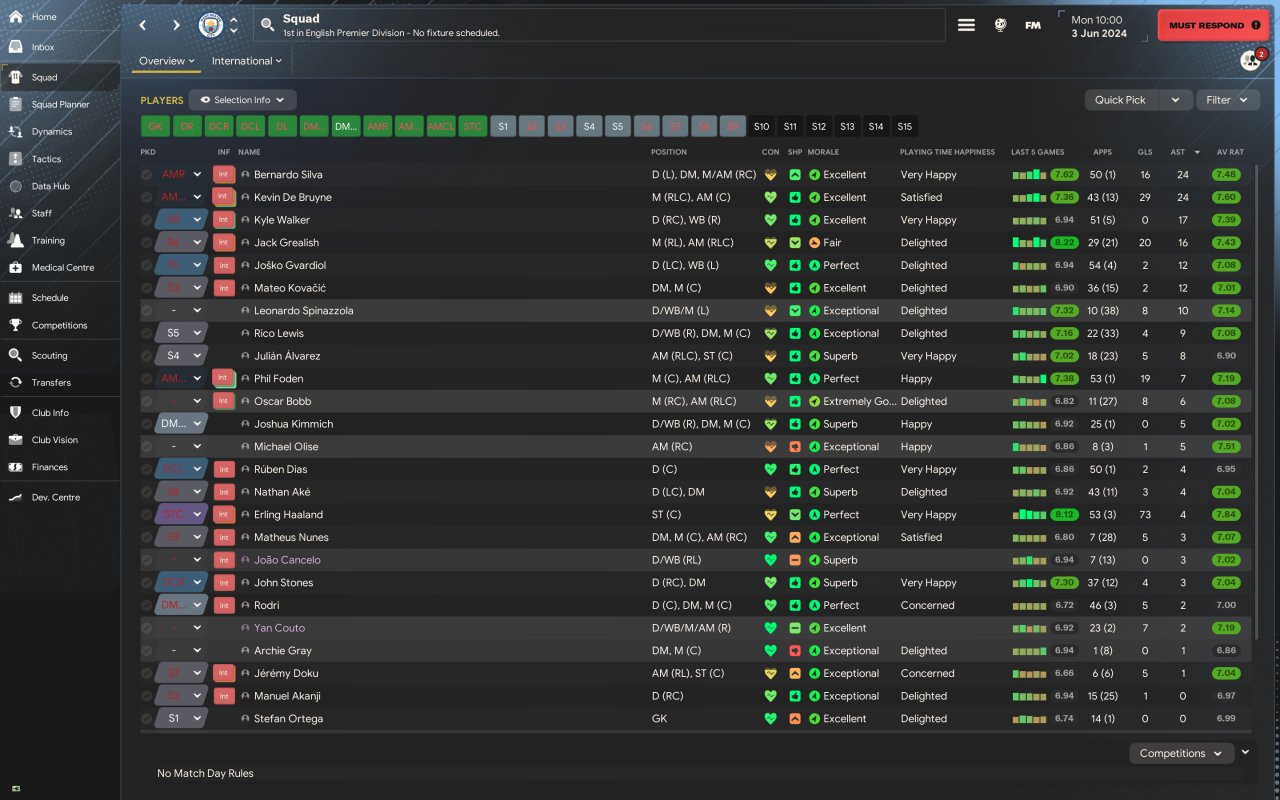Open Rico Lewis's S5 picked-position dropdown

coord(182,333)
